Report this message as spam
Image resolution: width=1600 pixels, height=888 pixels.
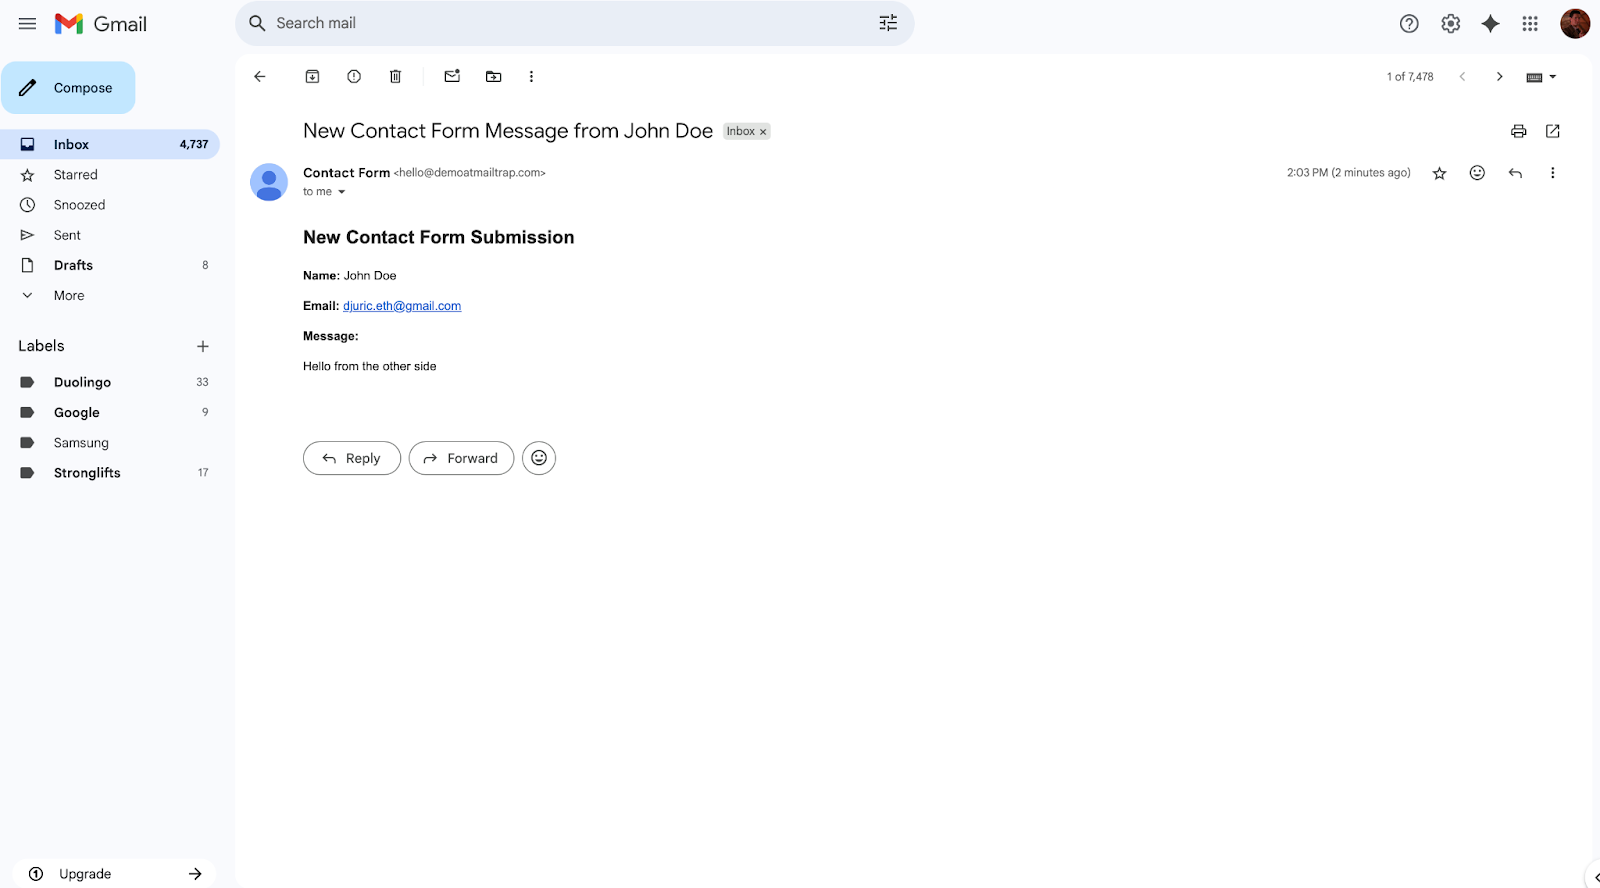(x=354, y=77)
